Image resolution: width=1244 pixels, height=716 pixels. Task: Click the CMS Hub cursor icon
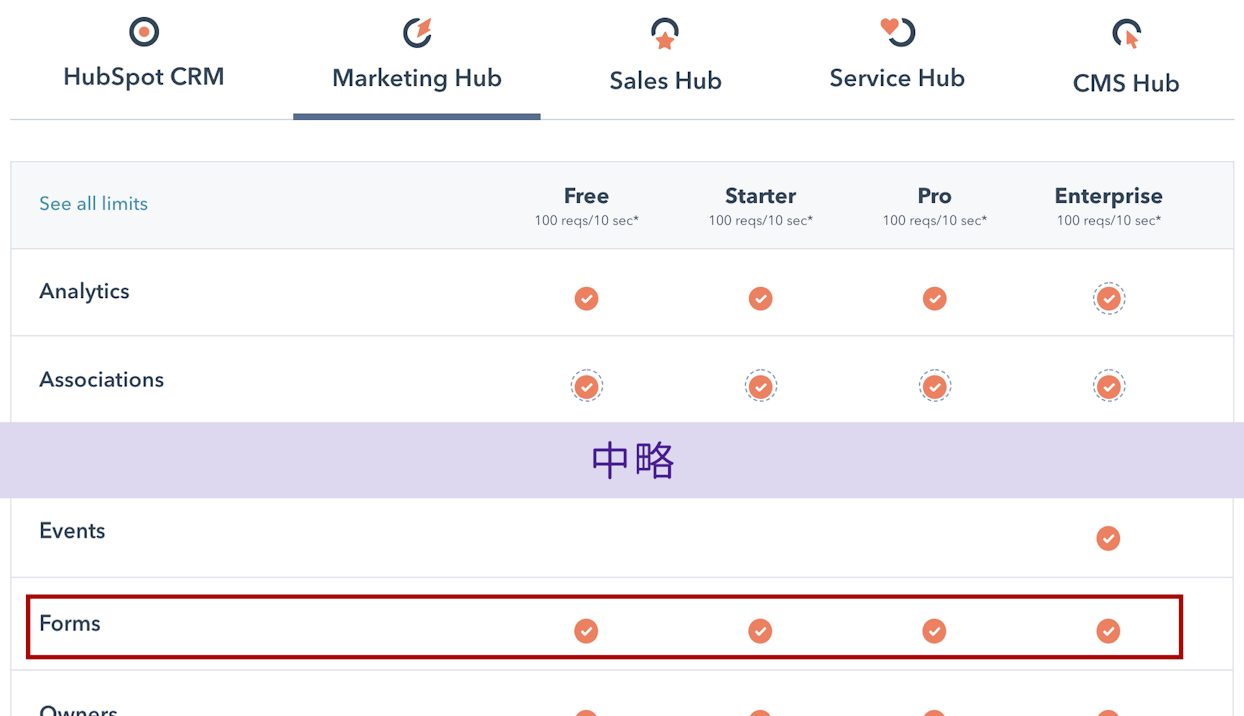point(1126,35)
